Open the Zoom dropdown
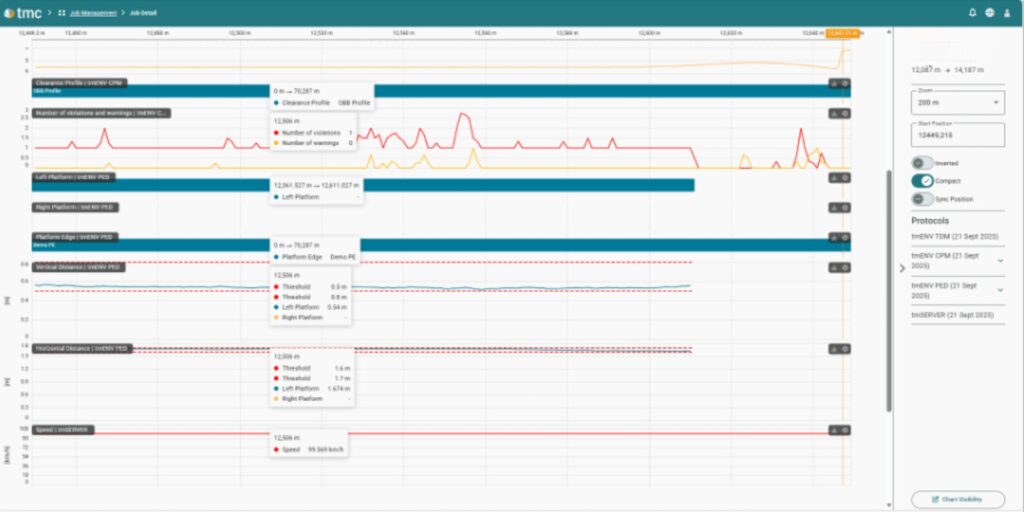The image size is (1024, 512). 957,102
